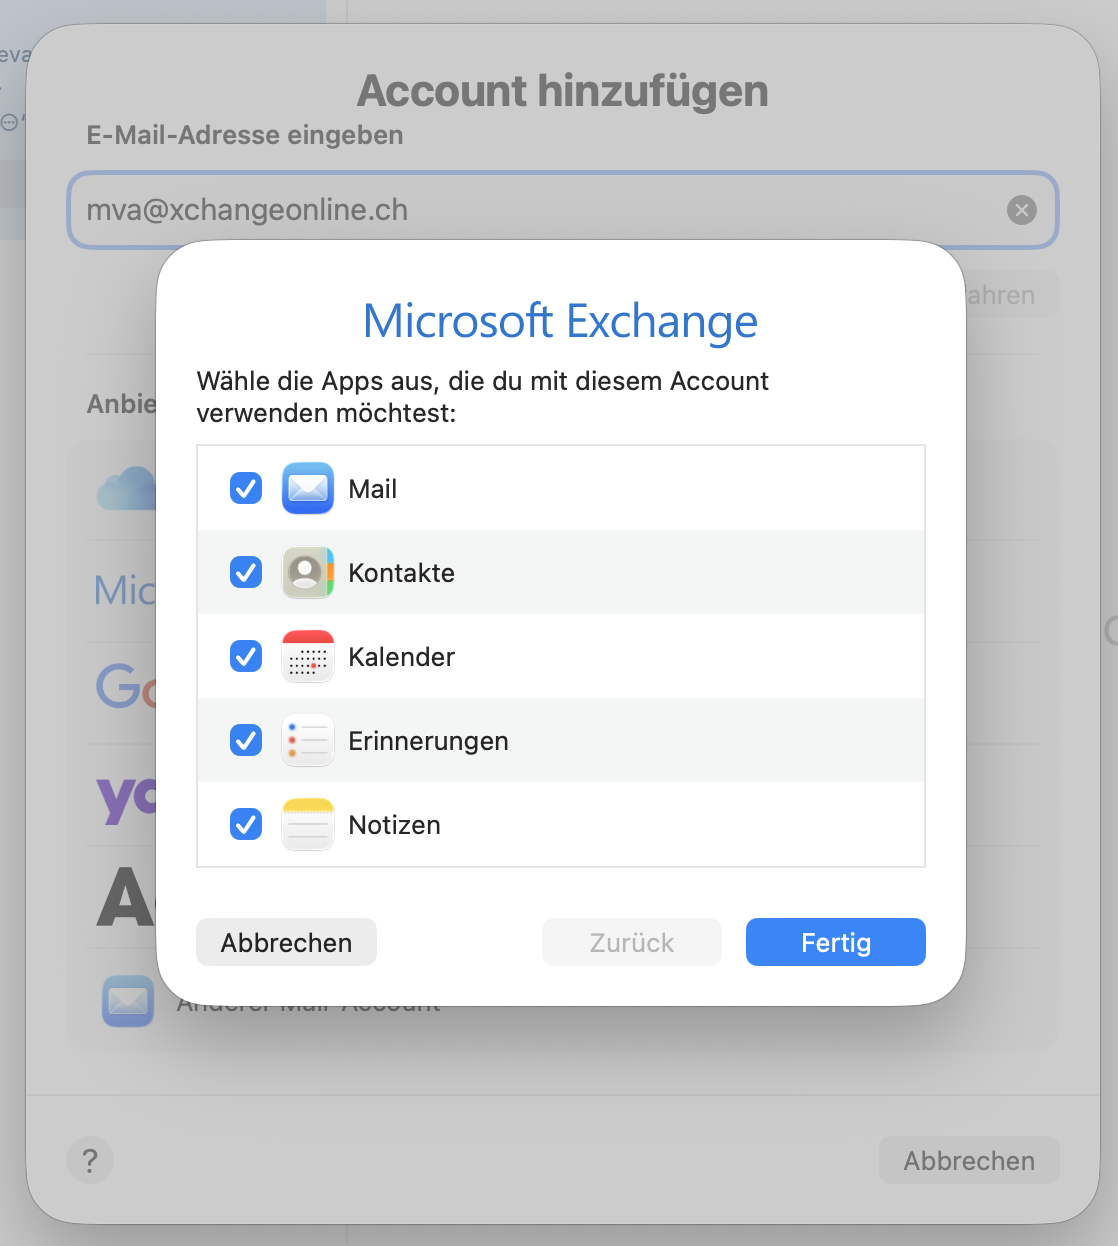Viewport: 1118px width, 1246px height.
Task: Toggle the Kalender checkbox off
Action: point(246,656)
